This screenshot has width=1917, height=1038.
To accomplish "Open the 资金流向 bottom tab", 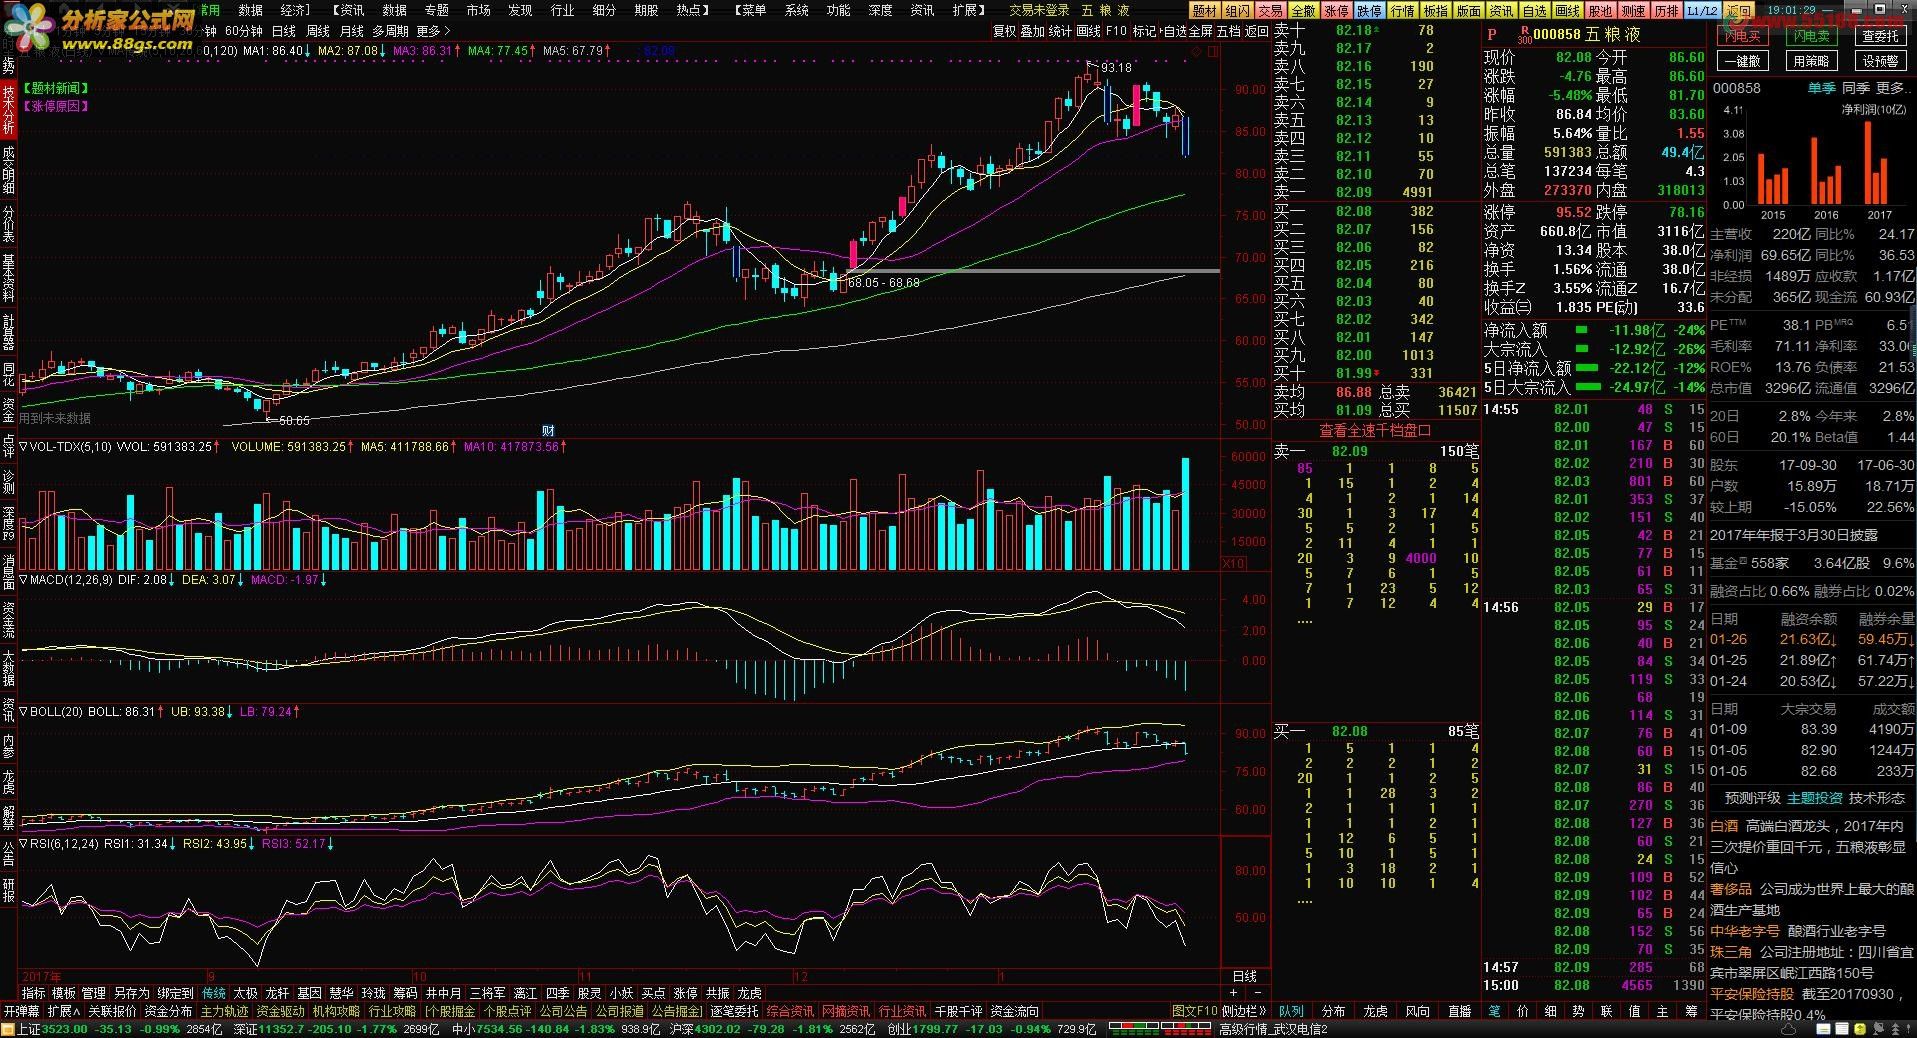I will coord(1015,1011).
